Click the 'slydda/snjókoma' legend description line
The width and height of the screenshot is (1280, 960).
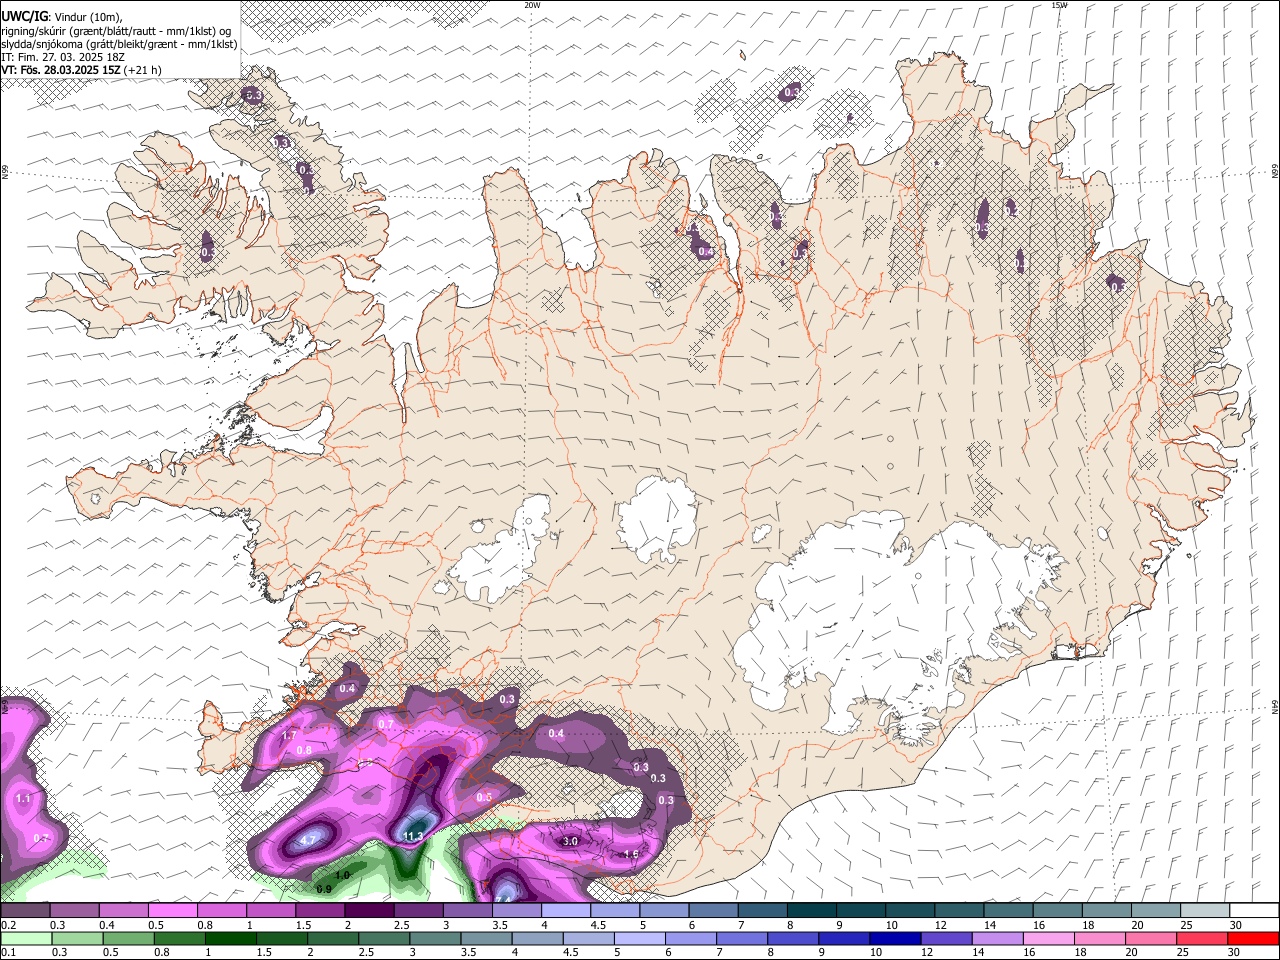tap(119, 43)
